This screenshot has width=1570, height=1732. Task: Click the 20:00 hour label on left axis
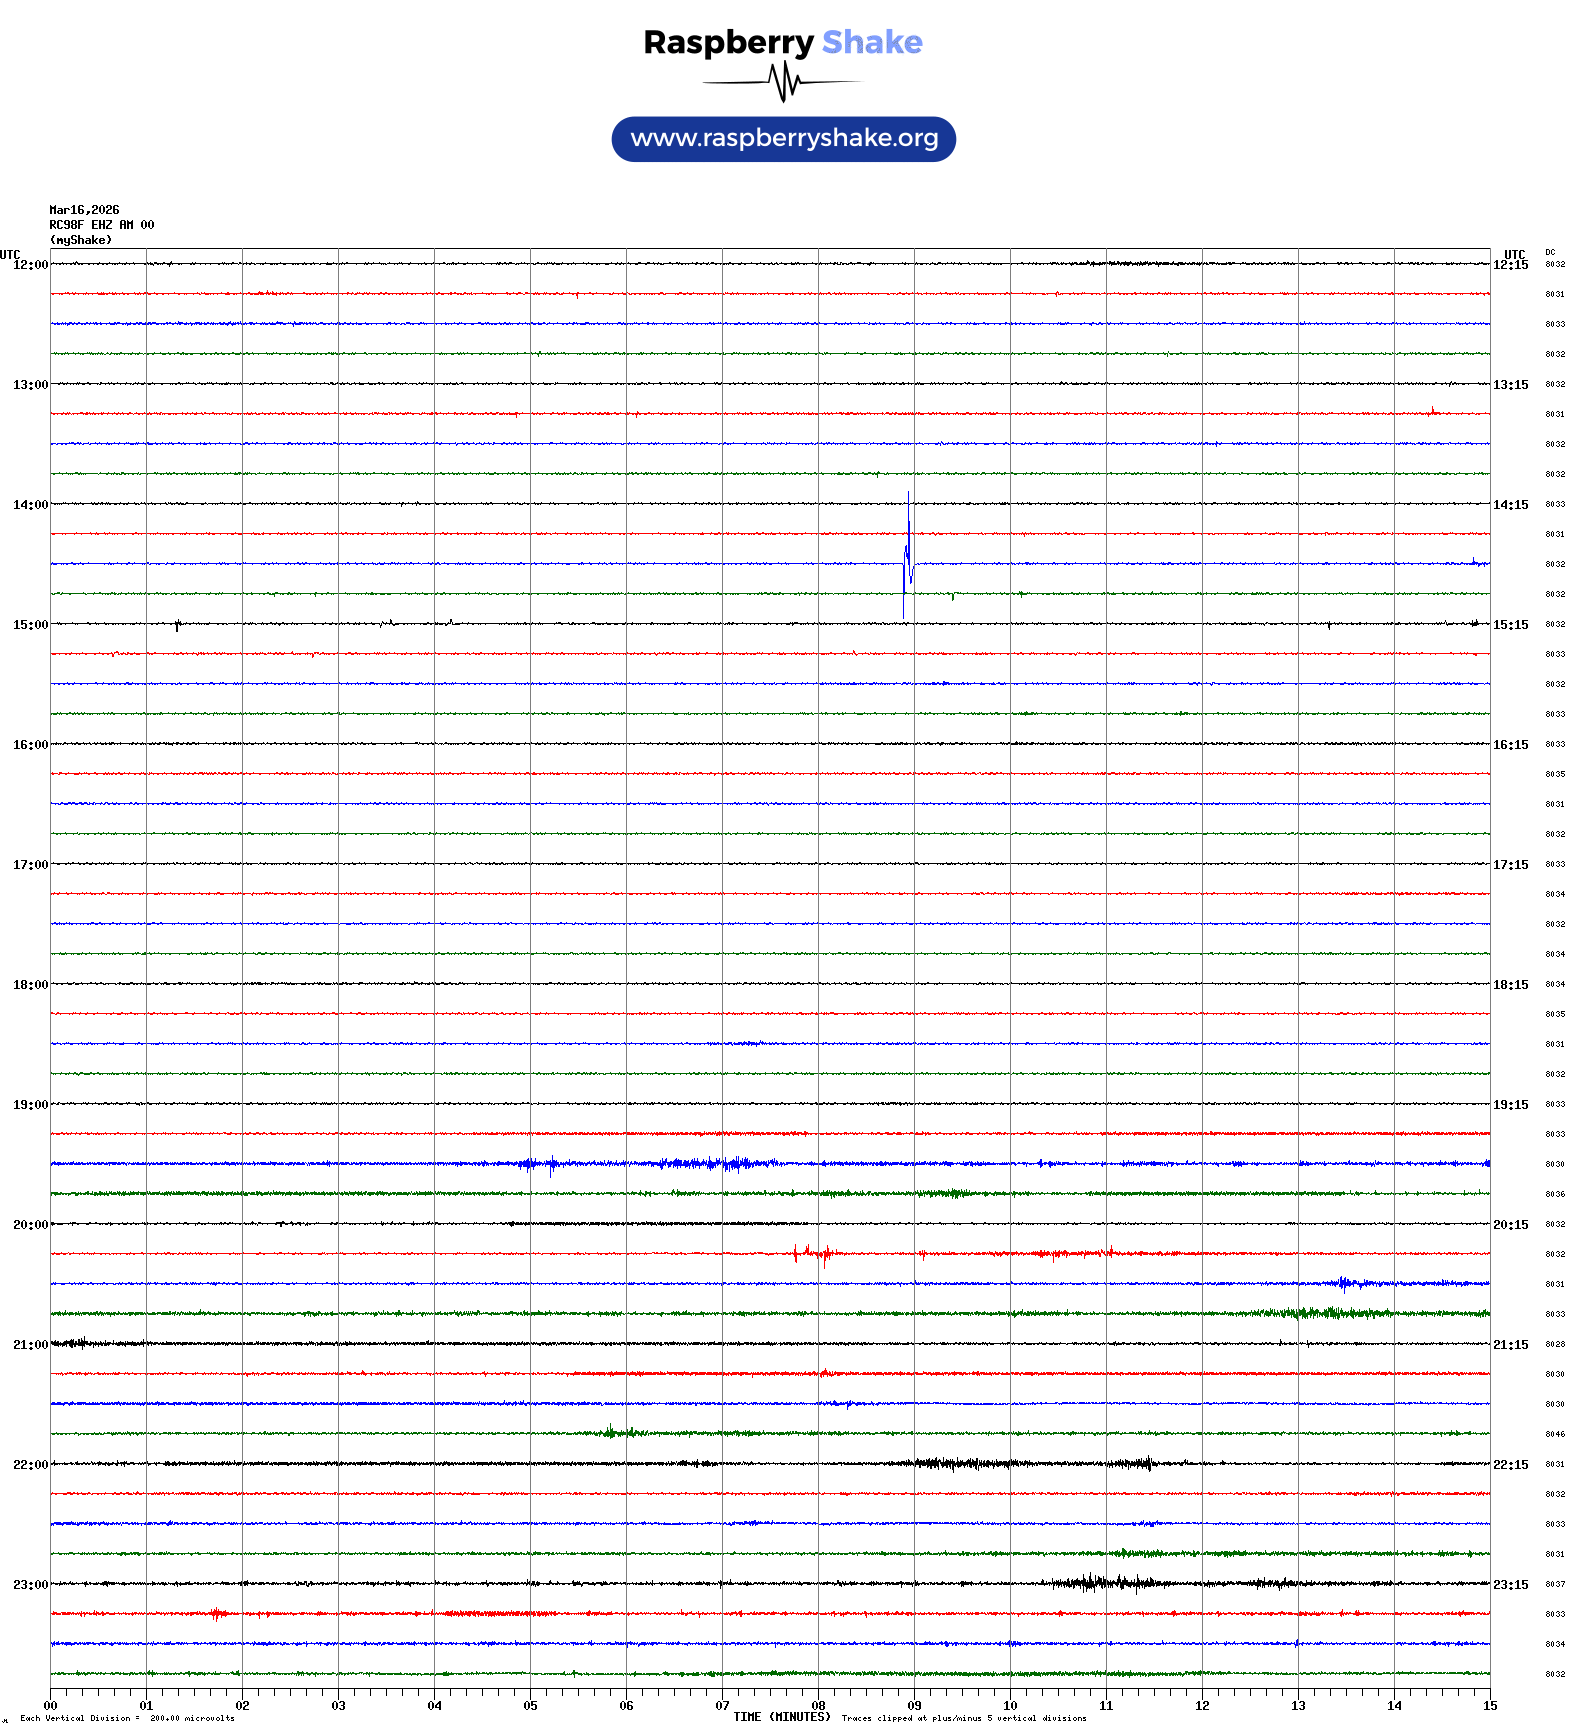(x=30, y=1225)
